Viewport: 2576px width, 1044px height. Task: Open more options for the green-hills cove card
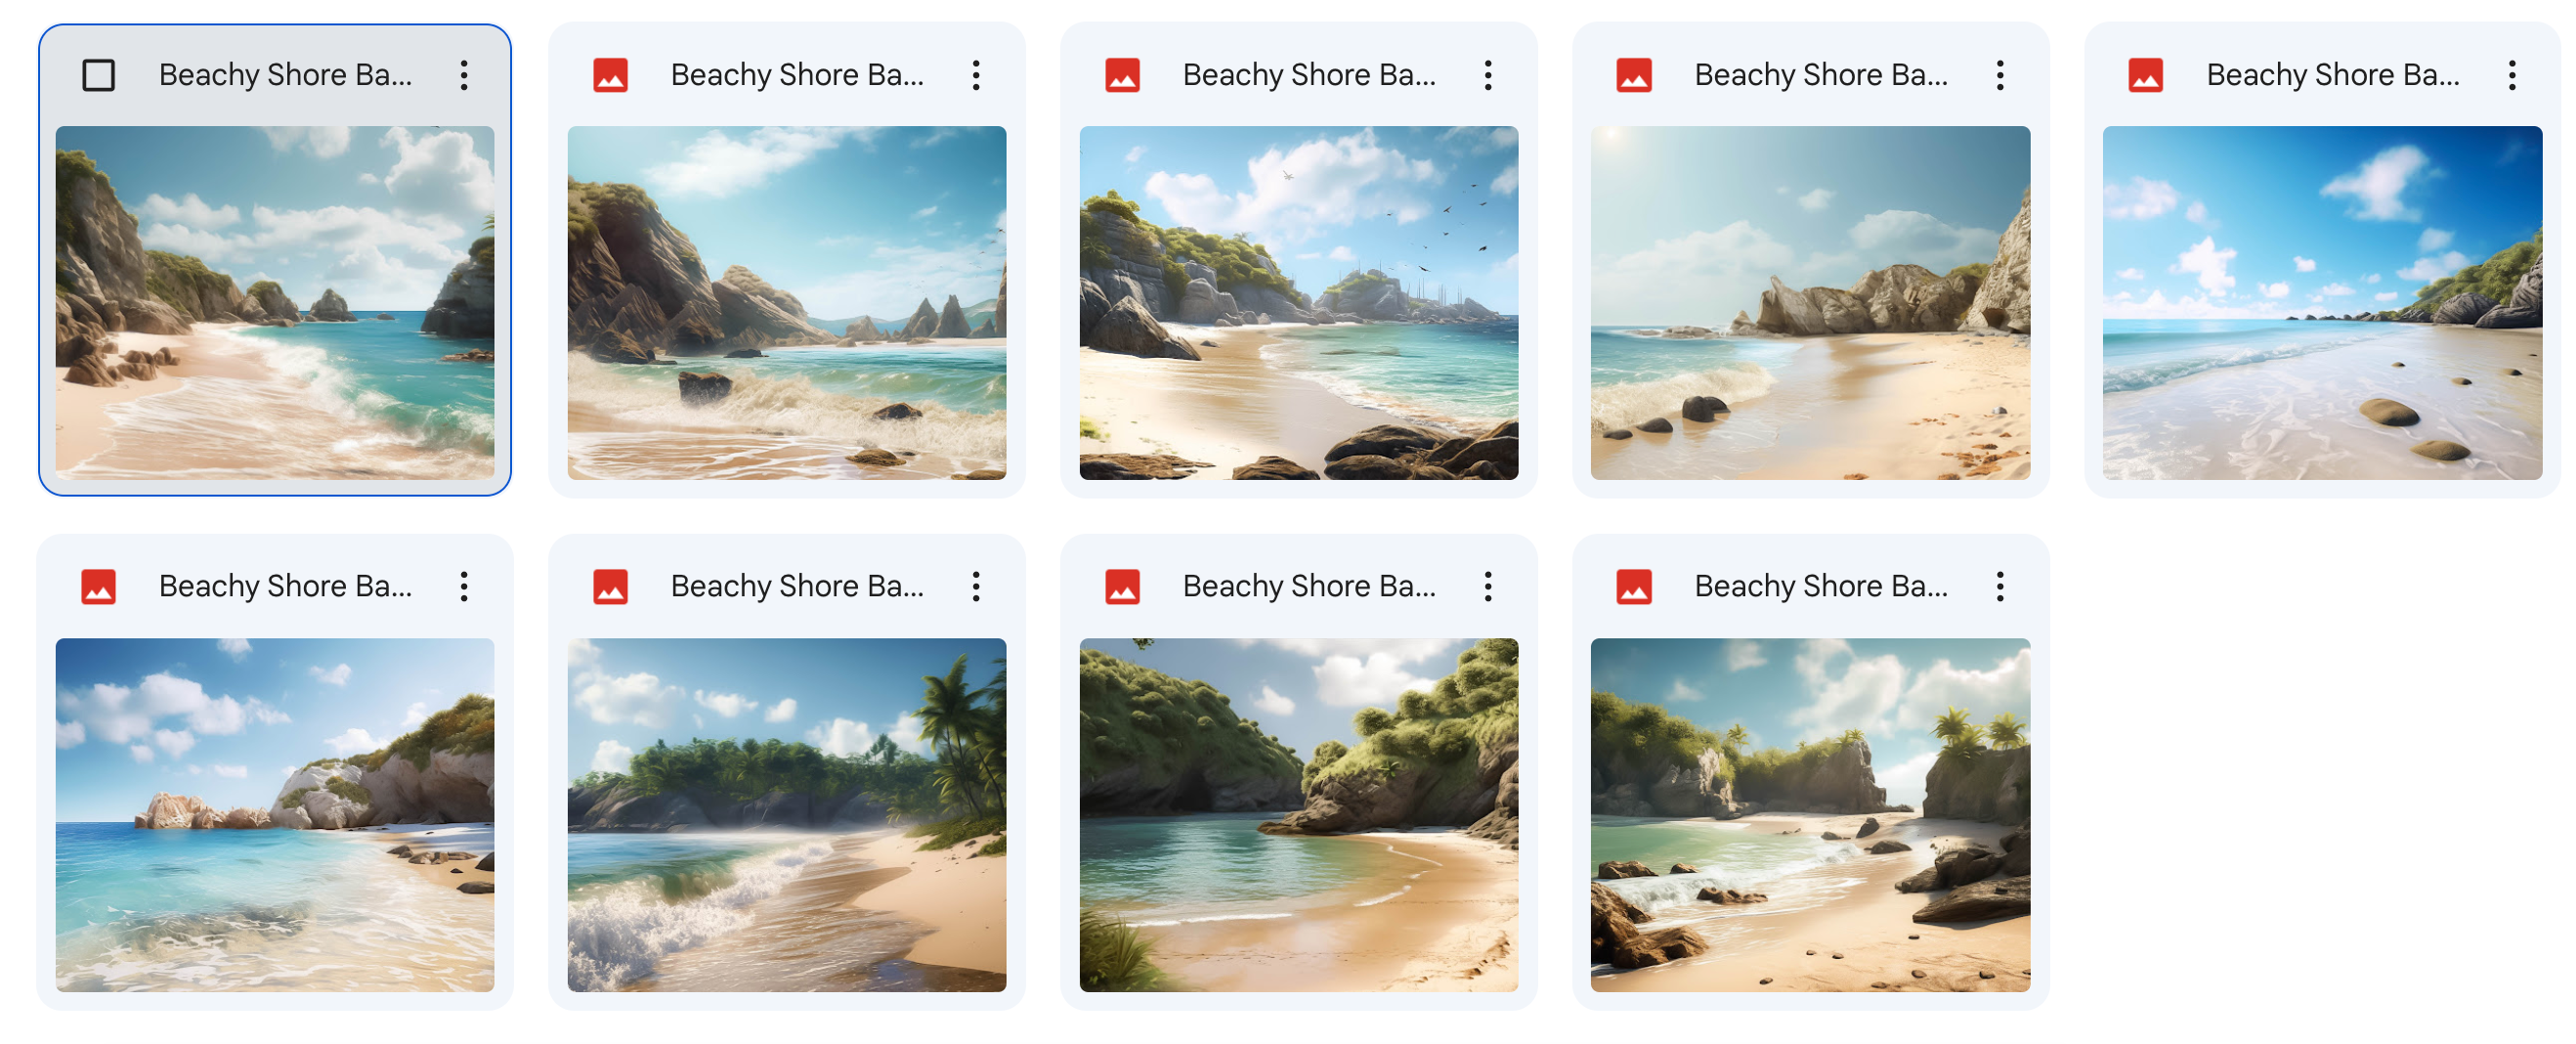1488,587
